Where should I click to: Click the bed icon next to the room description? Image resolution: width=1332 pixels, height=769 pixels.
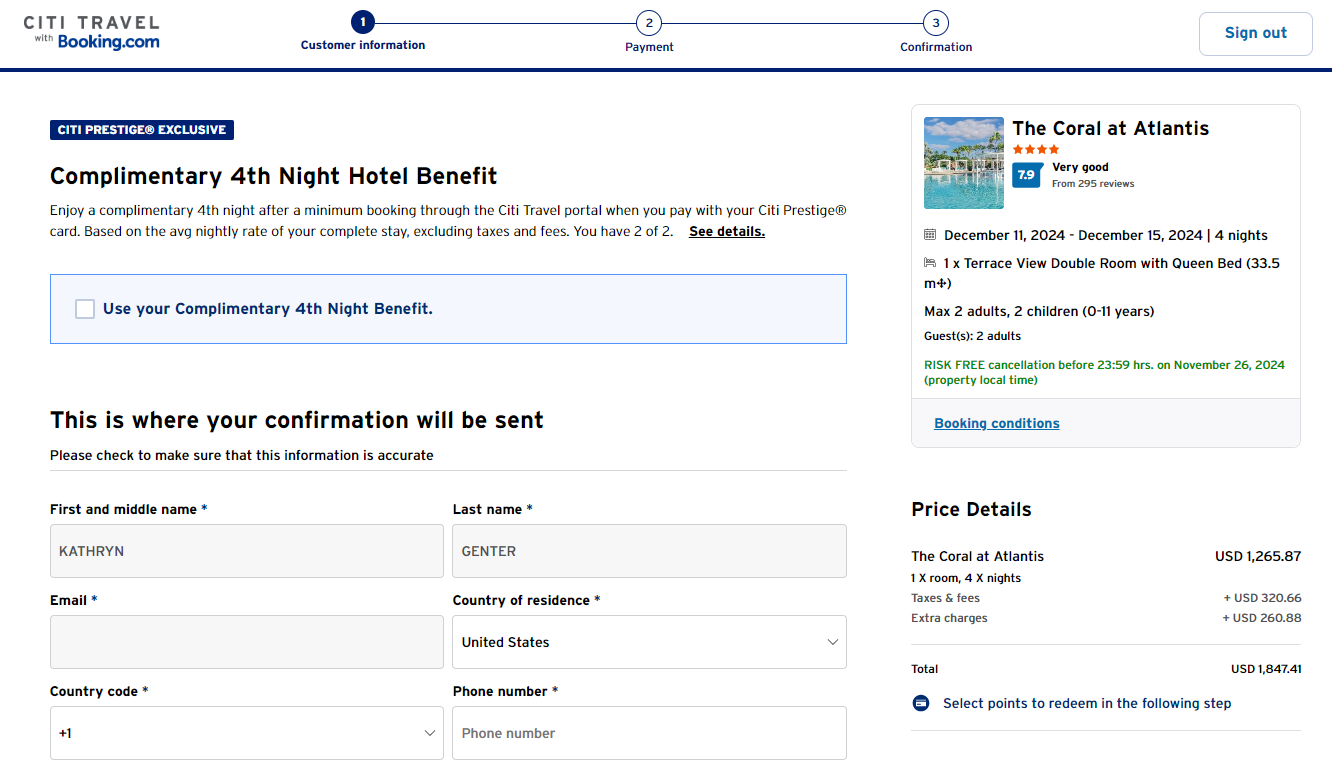coord(928,263)
